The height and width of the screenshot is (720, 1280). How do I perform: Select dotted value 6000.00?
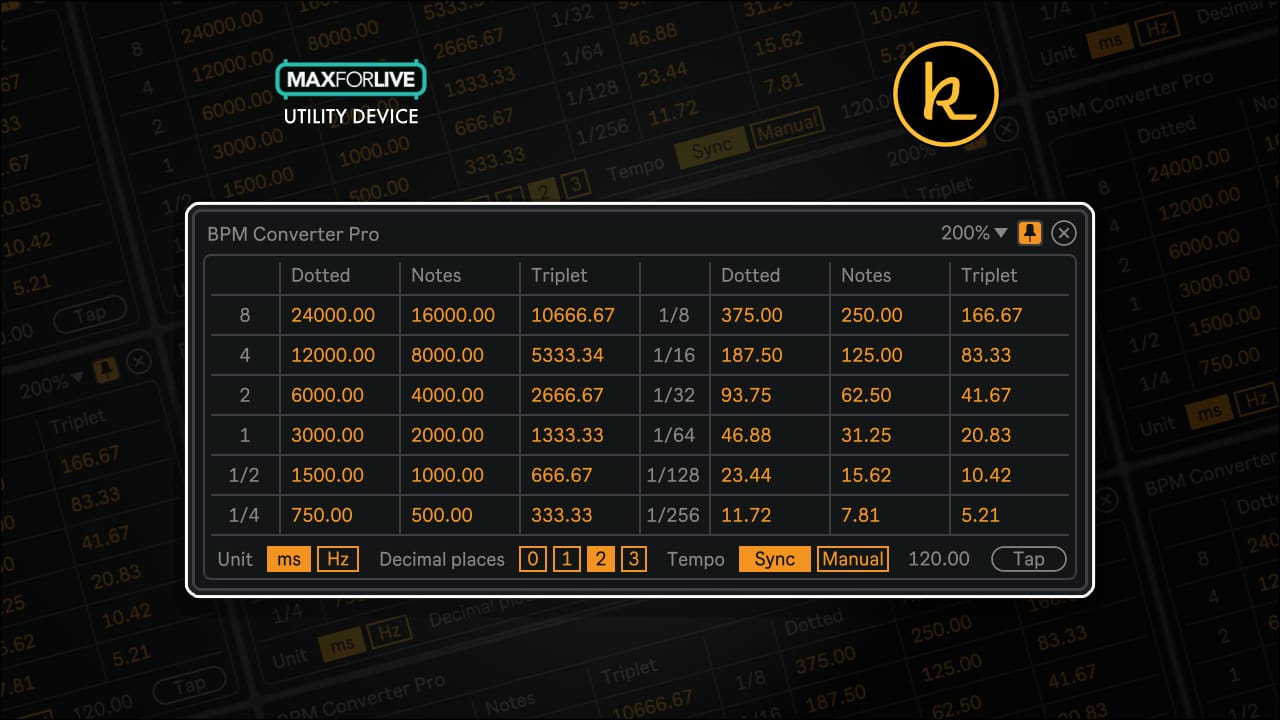point(327,395)
